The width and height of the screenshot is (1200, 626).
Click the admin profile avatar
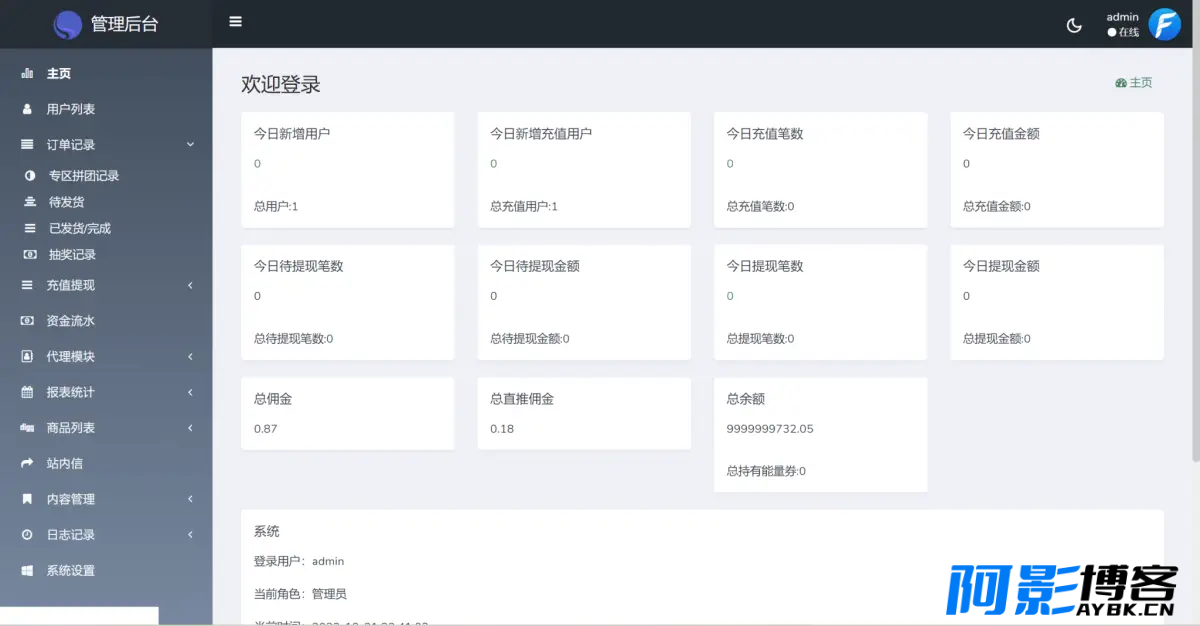(x=1164, y=24)
